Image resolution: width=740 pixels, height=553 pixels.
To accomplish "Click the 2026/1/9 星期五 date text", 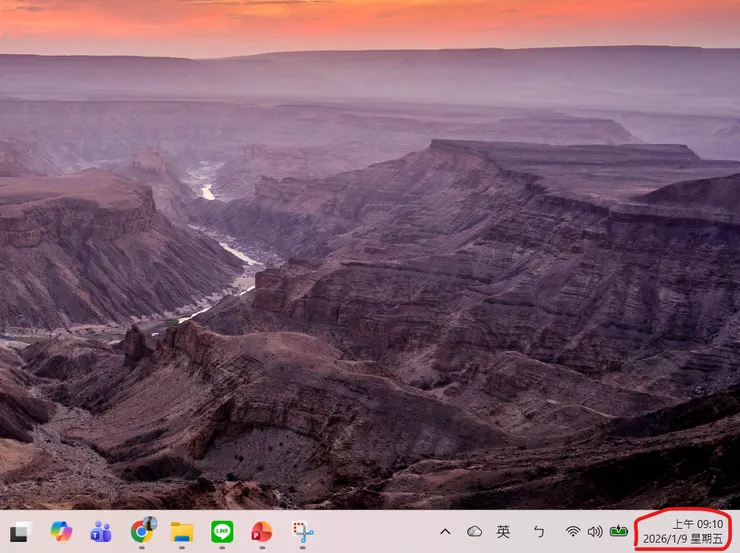I will 684,540.
